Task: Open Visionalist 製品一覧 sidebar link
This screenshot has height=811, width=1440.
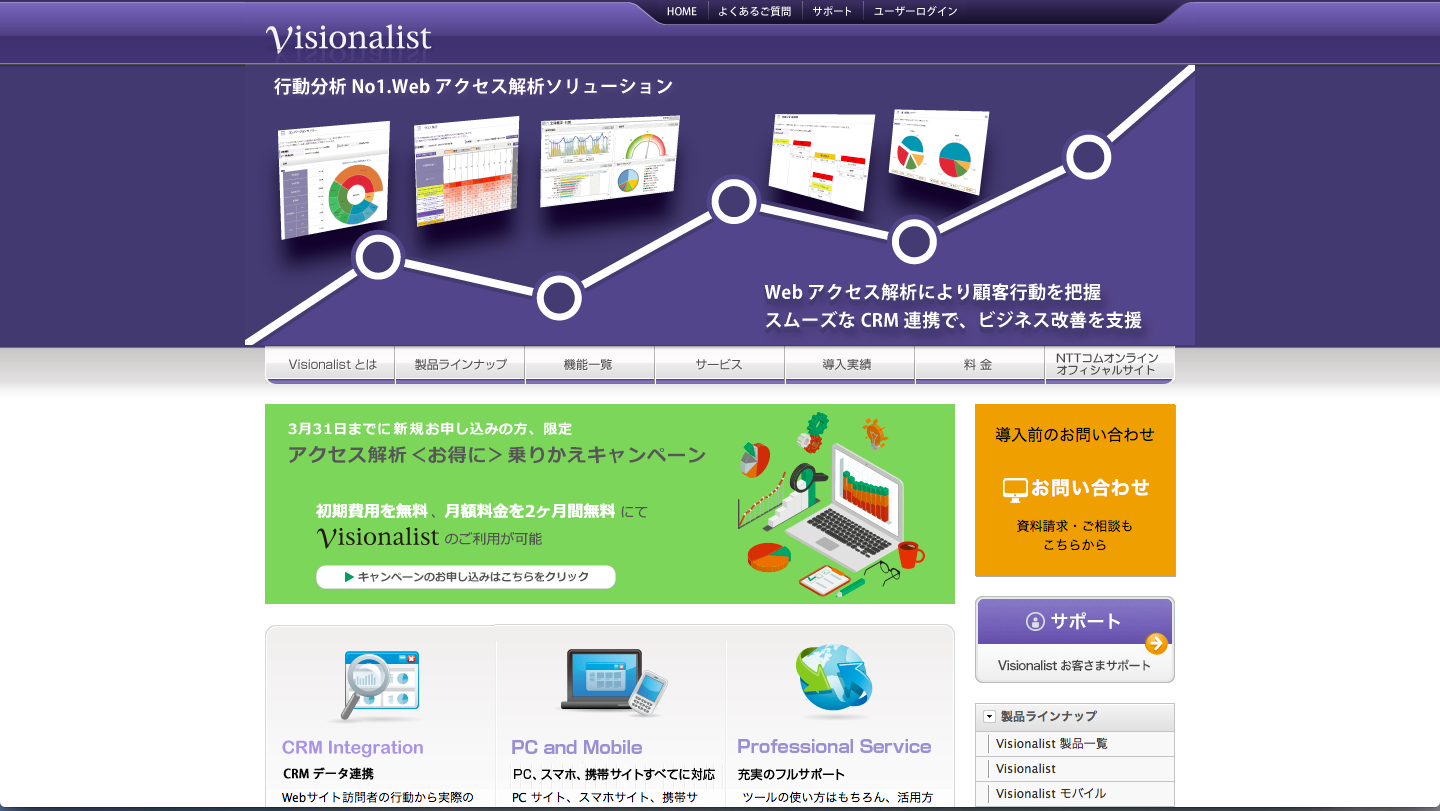Action: click(1051, 744)
